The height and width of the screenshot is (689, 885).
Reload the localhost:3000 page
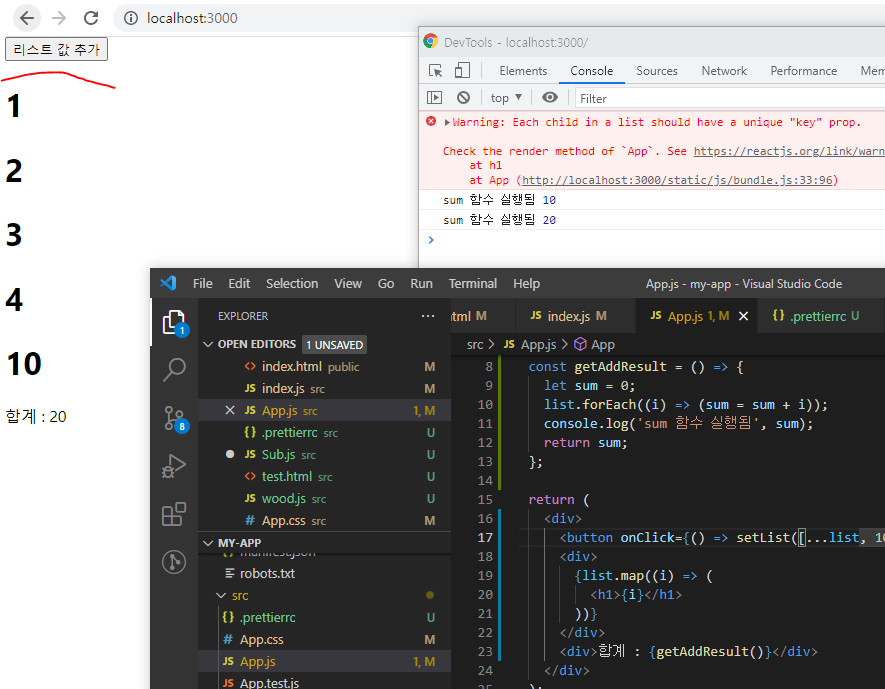91,18
